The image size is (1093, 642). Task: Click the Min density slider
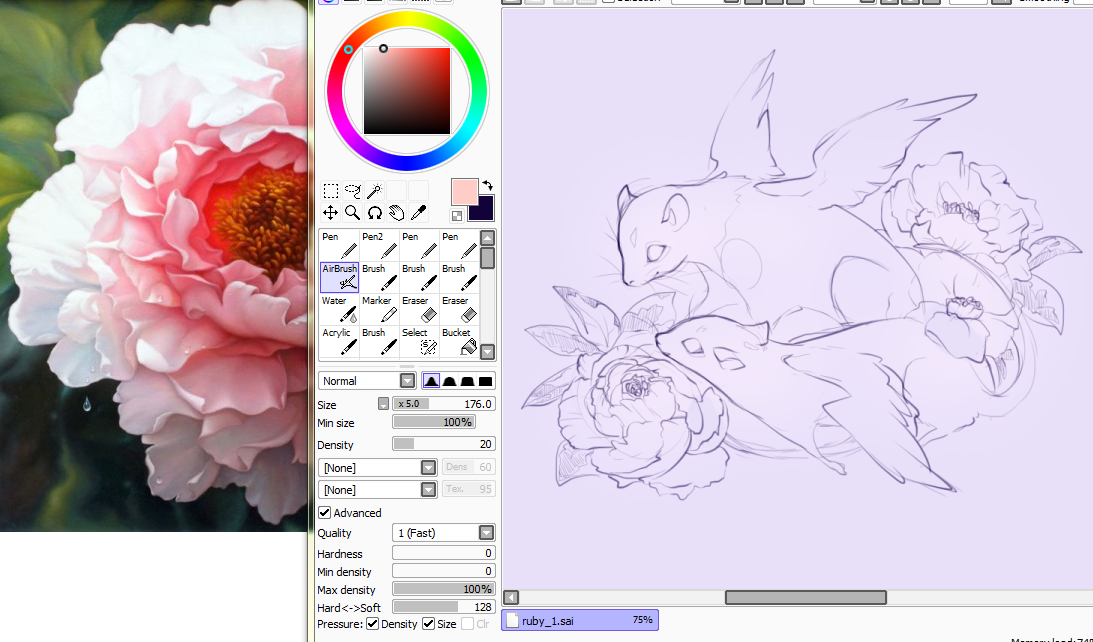(x=444, y=571)
